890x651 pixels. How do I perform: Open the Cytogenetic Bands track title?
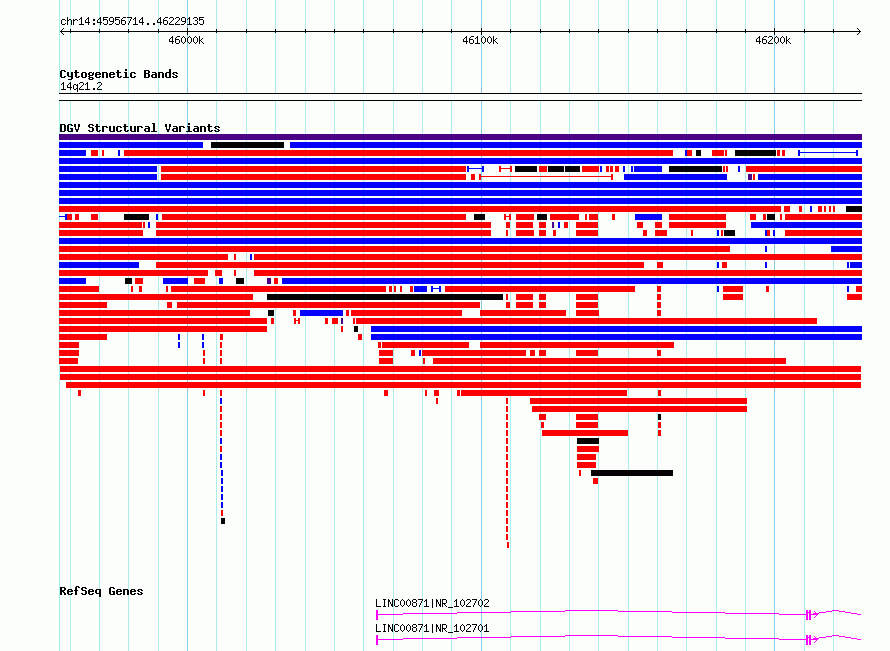coord(119,74)
